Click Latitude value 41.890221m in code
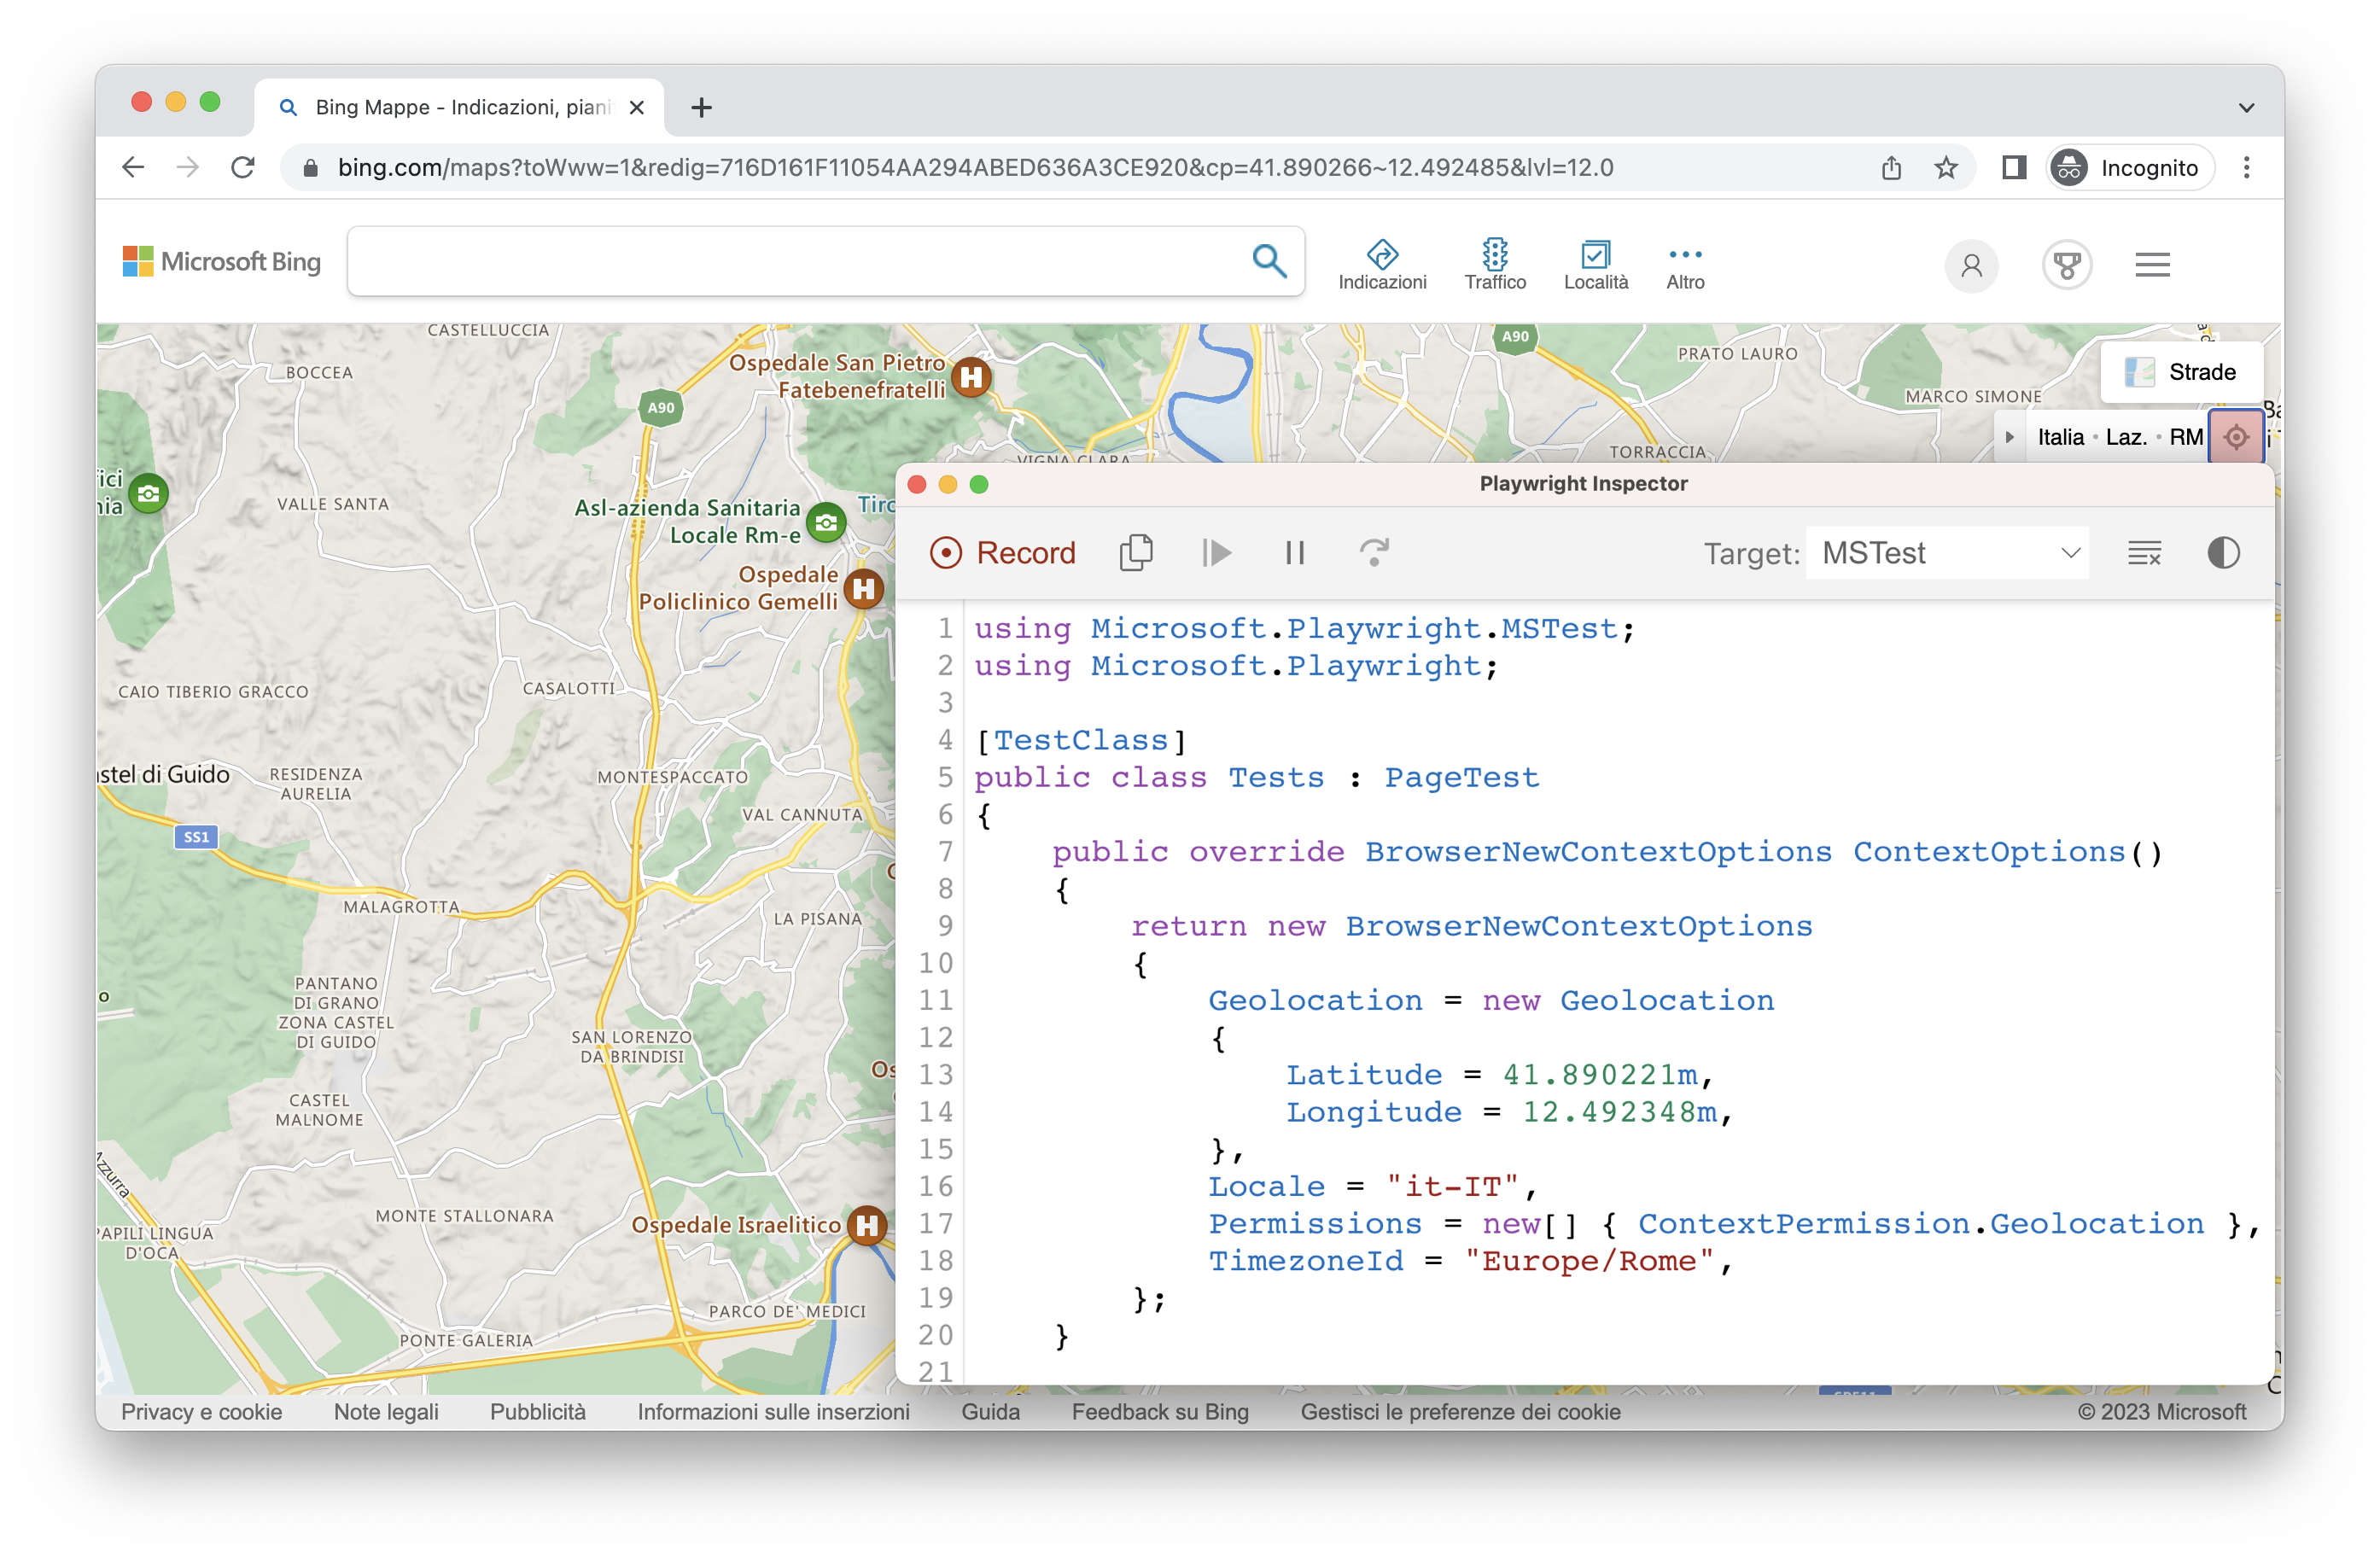 click(x=1600, y=1075)
